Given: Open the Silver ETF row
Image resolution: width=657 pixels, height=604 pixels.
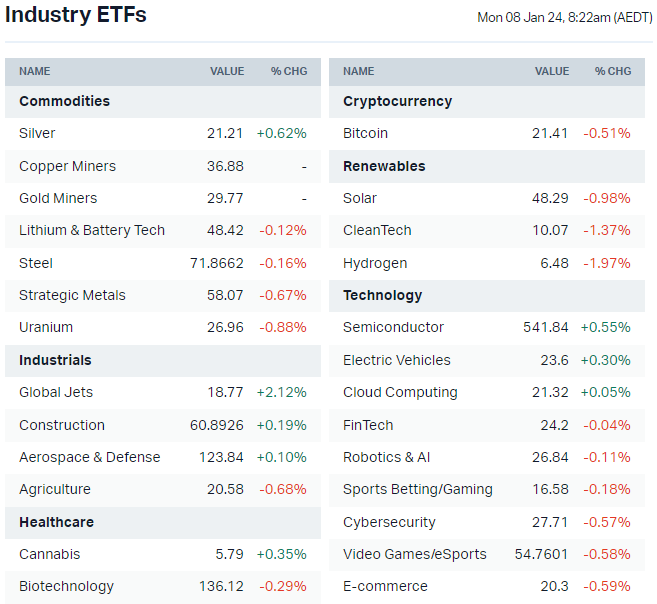Looking at the screenshot, I should 37,133.
